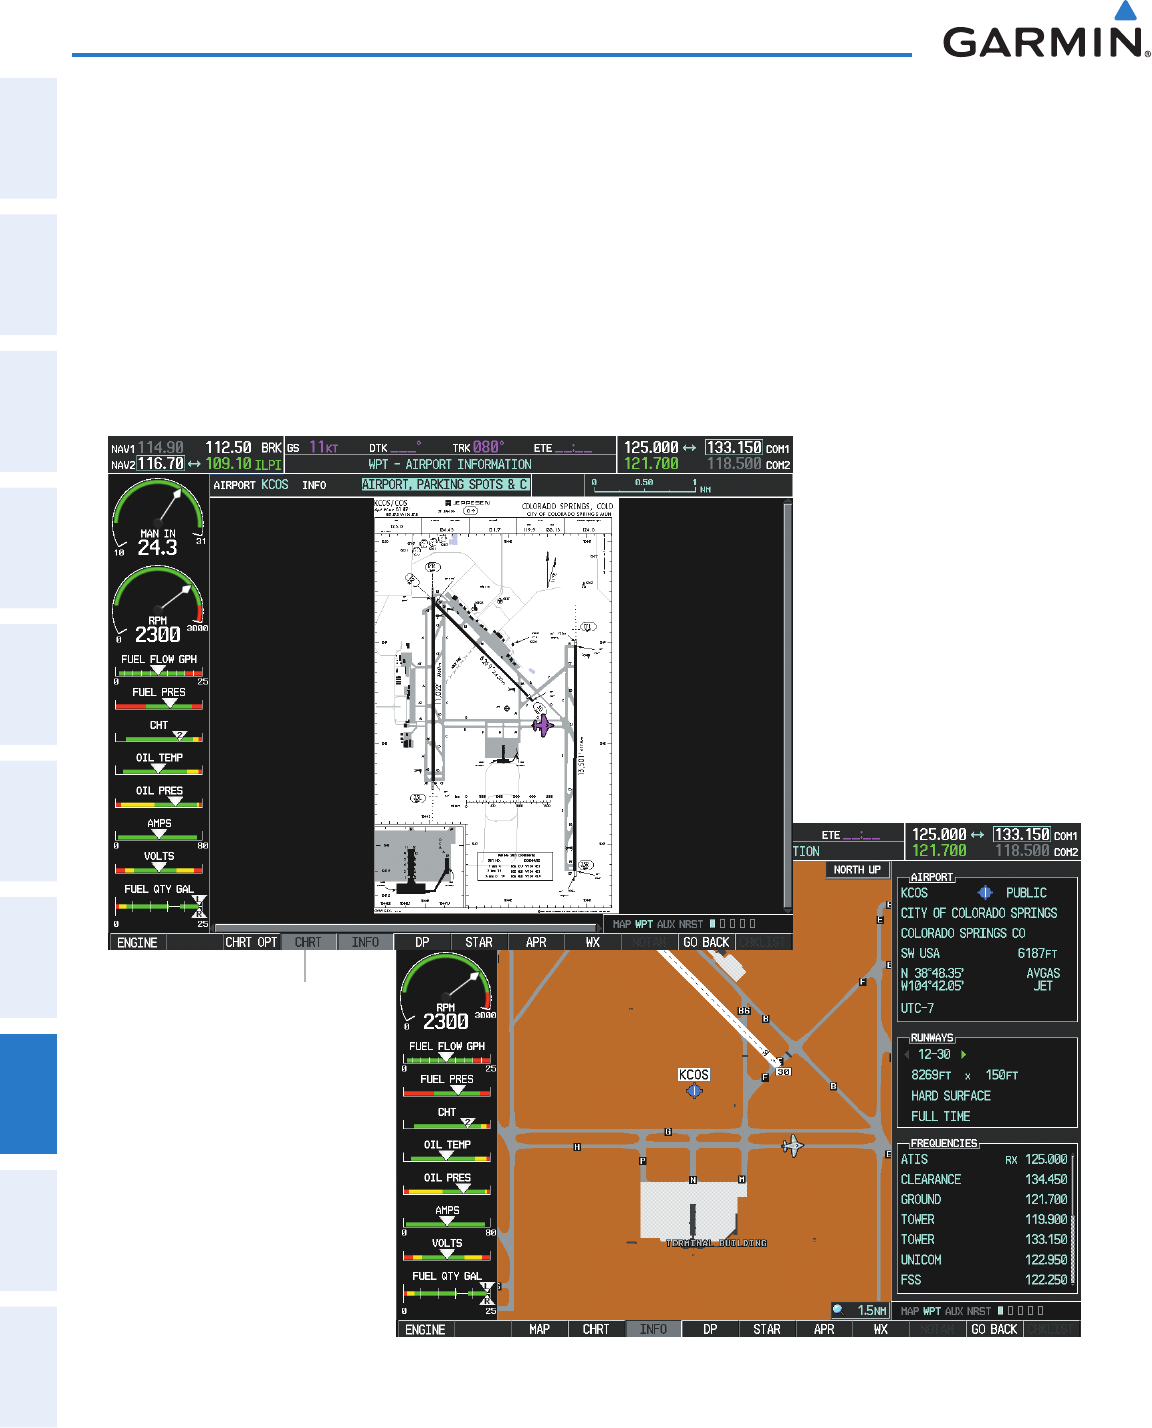Image resolution: width=1152 pixels, height=1428 pixels.
Task: Click the KCOS airport identifier field on chart screen
Action: (275, 485)
